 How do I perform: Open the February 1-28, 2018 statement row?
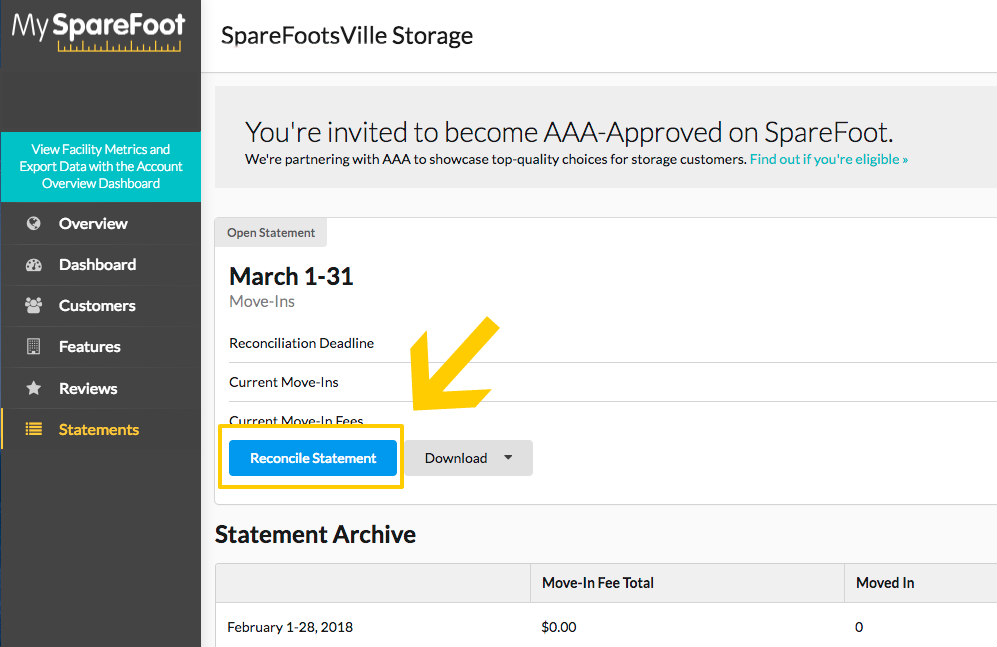[x=606, y=626]
